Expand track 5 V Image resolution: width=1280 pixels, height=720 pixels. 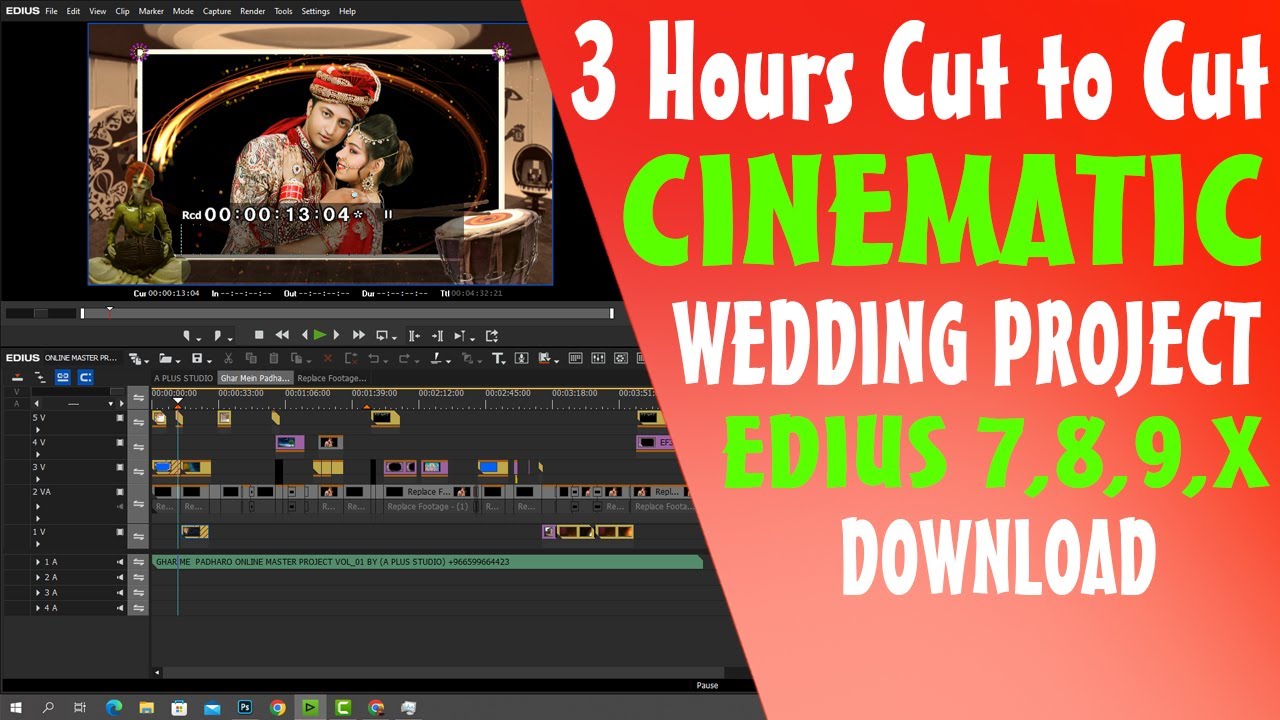click(38, 430)
